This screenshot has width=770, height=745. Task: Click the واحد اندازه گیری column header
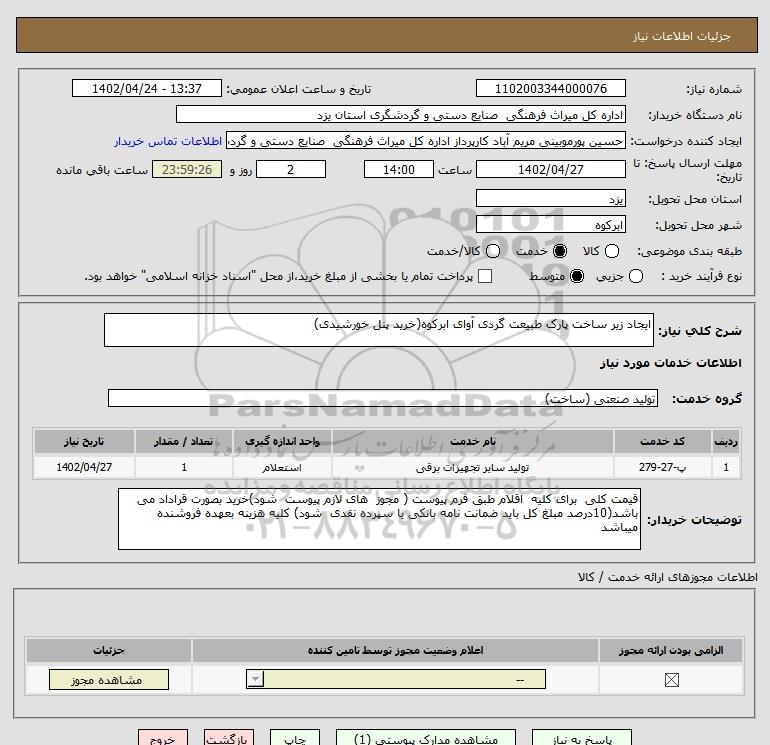click(x=282, y=441)
